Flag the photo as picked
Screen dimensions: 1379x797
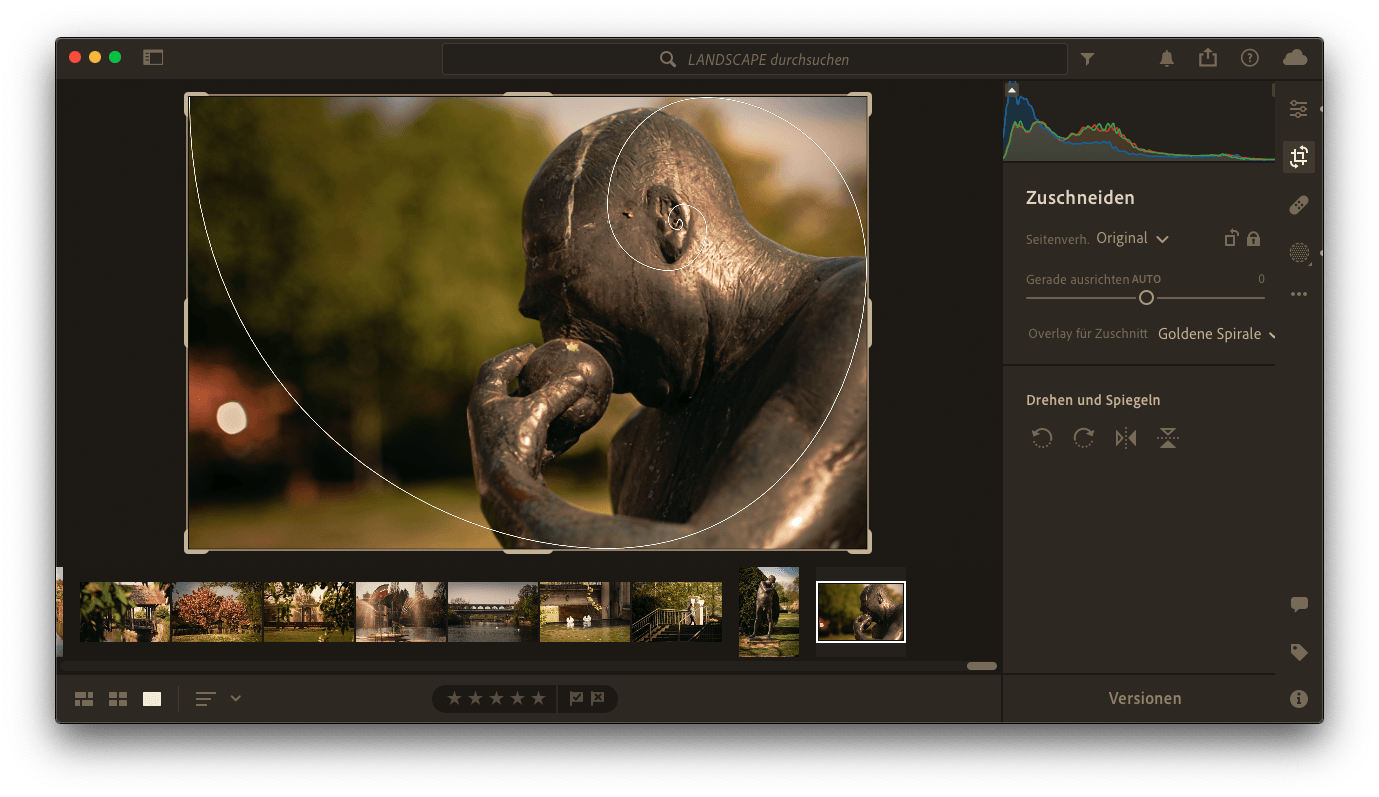click(576, 699)
